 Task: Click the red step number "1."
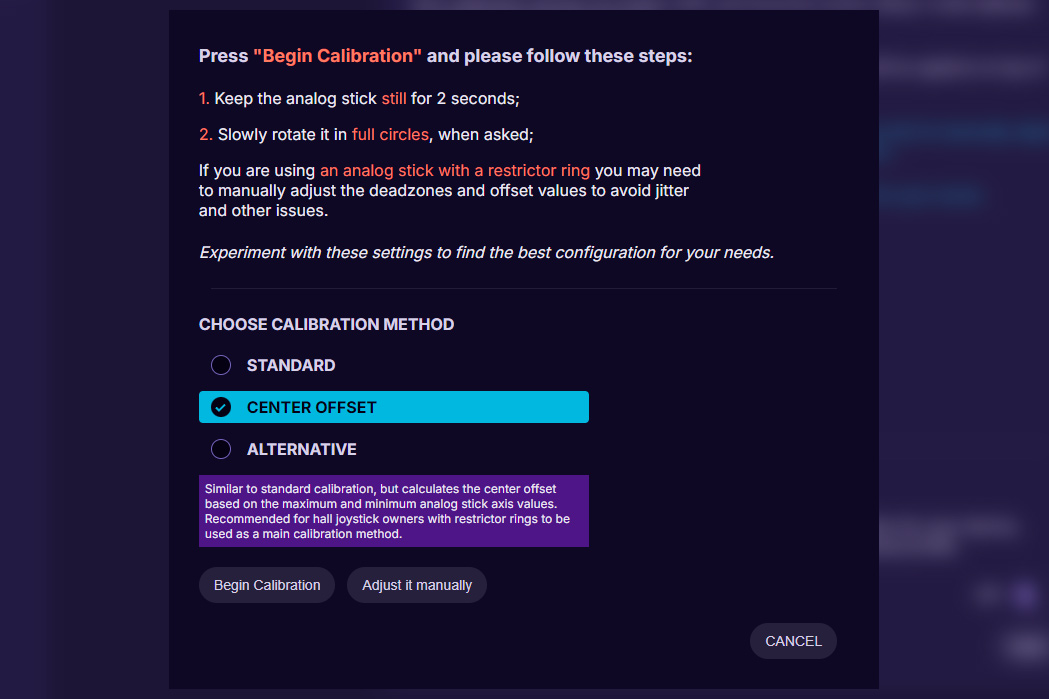tap(204, 99)
